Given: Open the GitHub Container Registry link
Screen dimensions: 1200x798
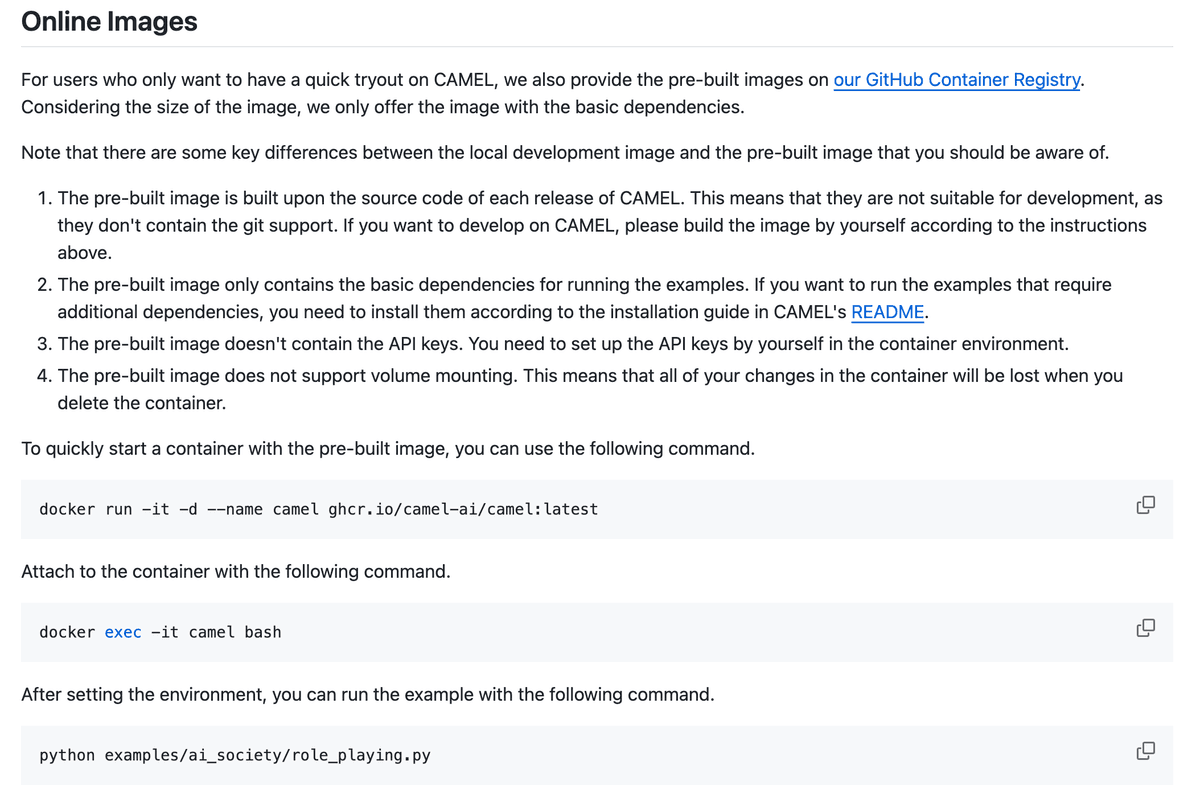Looking at the screenshot, I should (x=957, y=80).
